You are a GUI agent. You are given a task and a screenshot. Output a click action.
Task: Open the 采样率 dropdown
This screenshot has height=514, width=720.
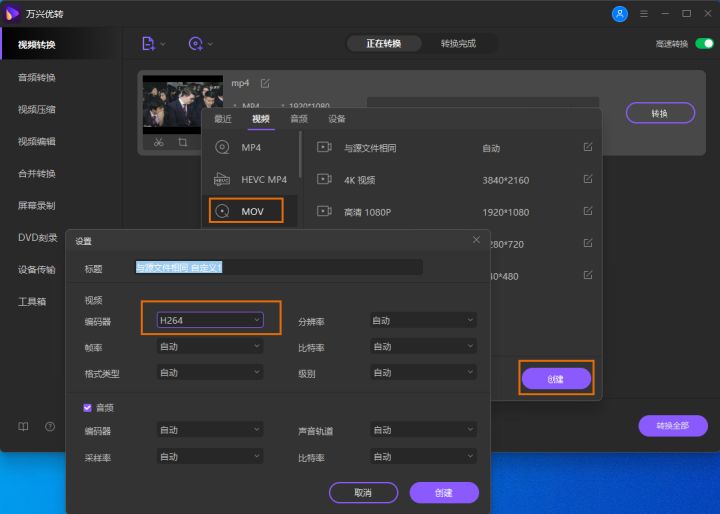(210, 457)
